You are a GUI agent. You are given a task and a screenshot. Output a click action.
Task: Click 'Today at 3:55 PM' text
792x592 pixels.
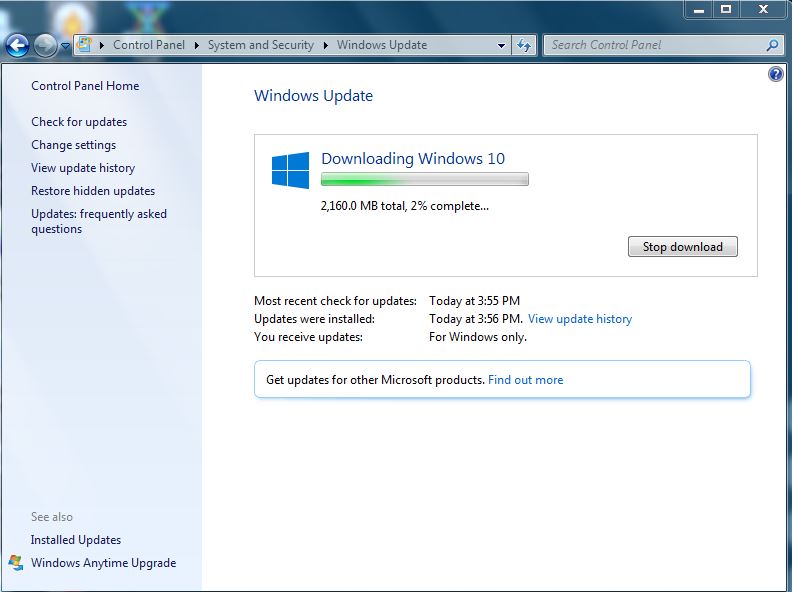[x=474, y=301]
